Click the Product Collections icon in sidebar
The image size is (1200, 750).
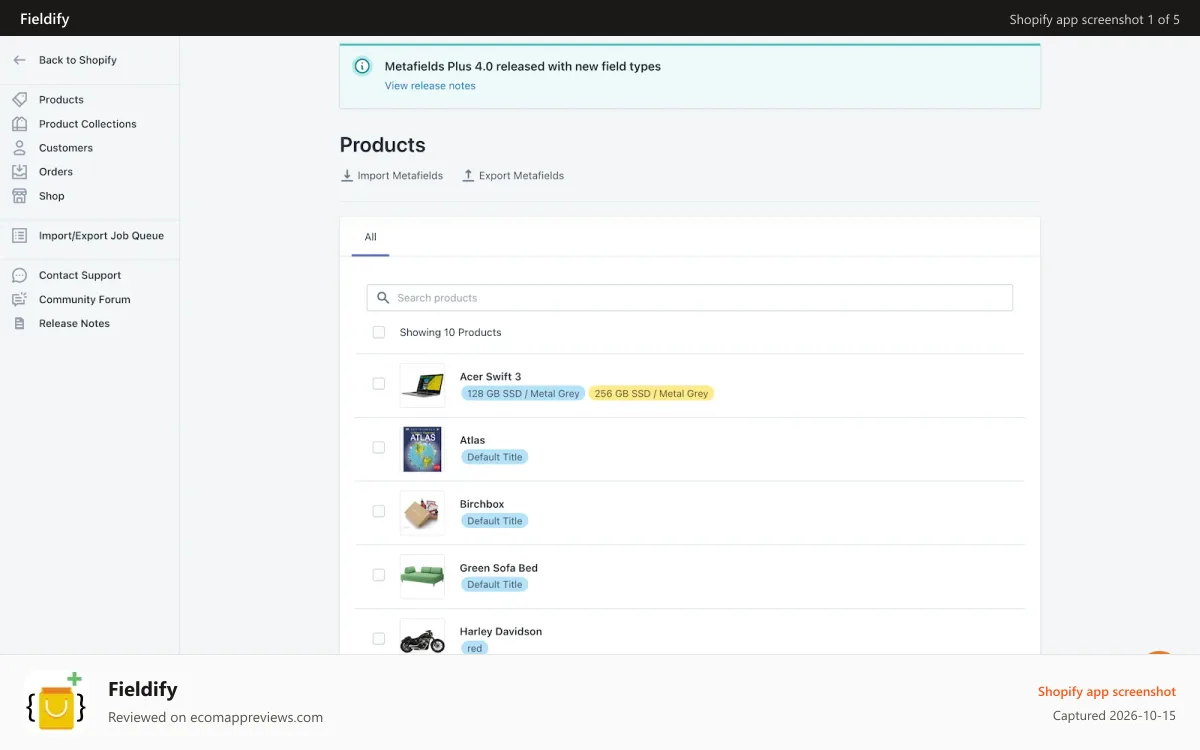(x=19, y=124)
